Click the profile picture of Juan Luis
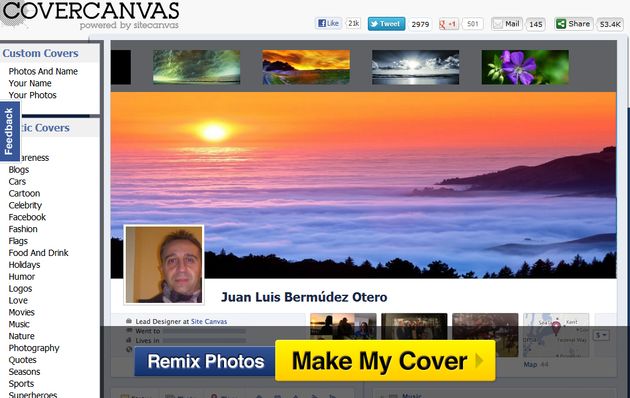Image resolution: width=630 pixels, height=398 pixels. pyautogui.click(x=164, y=265)
